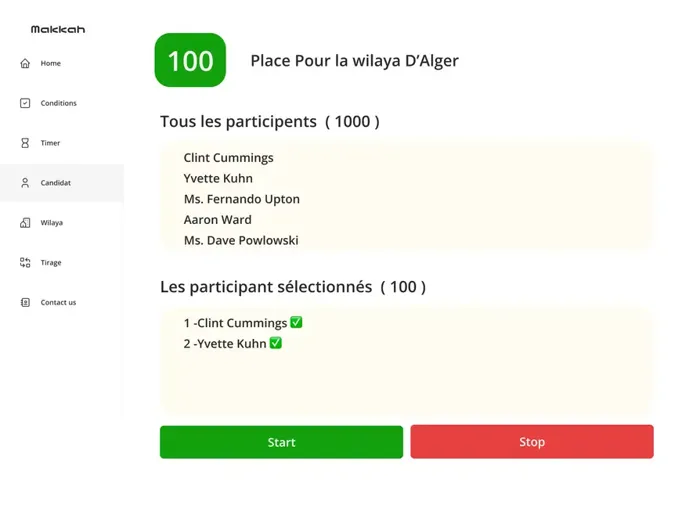Click the Timer menu label
700x526 pixels.
50,143
